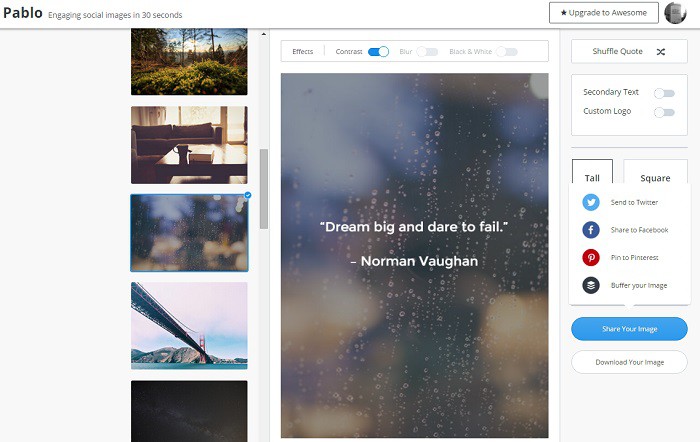
Task: Turn on Black & White toggle
Action: pos(507,51)
